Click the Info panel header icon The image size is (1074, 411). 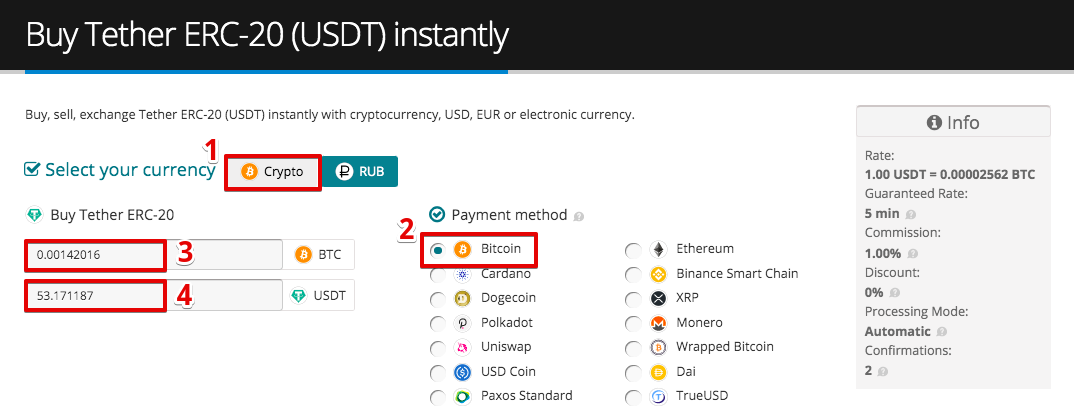(x=934, y=123)
